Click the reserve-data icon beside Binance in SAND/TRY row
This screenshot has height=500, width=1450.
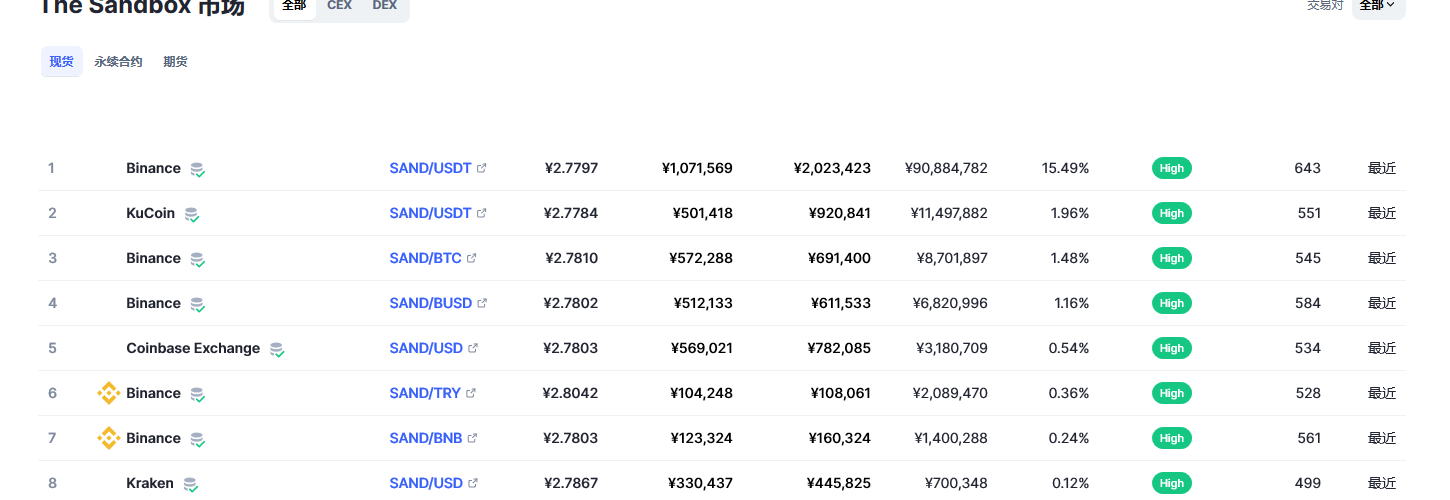198,394
